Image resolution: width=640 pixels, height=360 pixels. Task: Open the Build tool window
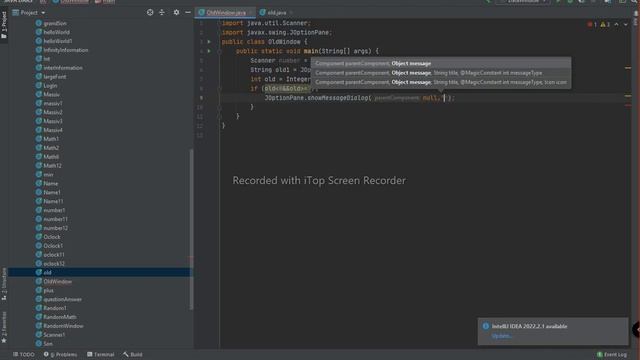(x=133, y=354)
